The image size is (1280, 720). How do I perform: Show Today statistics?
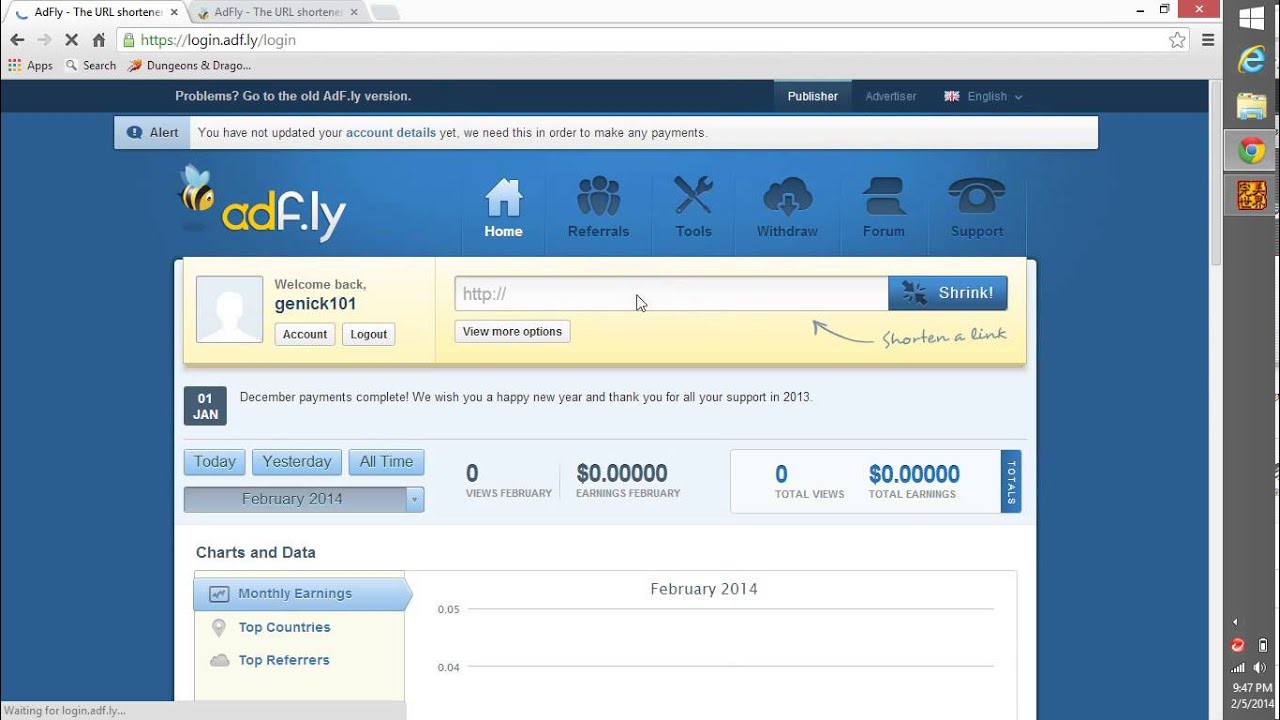pos(215,461)
